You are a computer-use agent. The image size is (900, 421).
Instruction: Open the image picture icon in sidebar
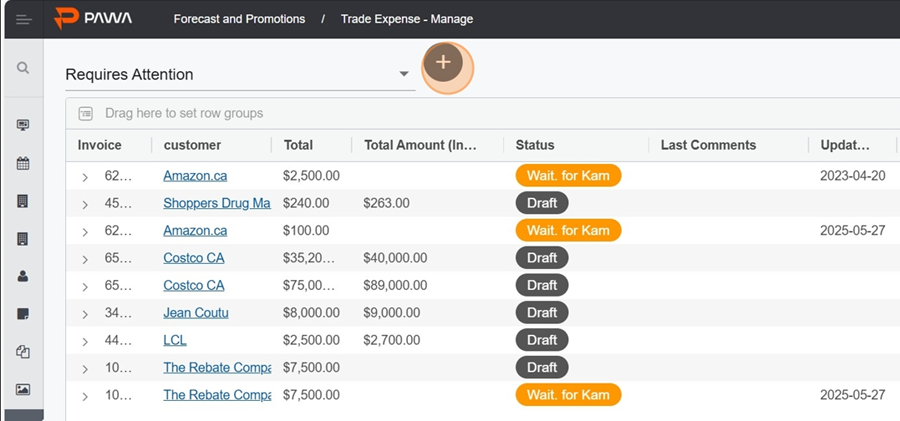23,389
